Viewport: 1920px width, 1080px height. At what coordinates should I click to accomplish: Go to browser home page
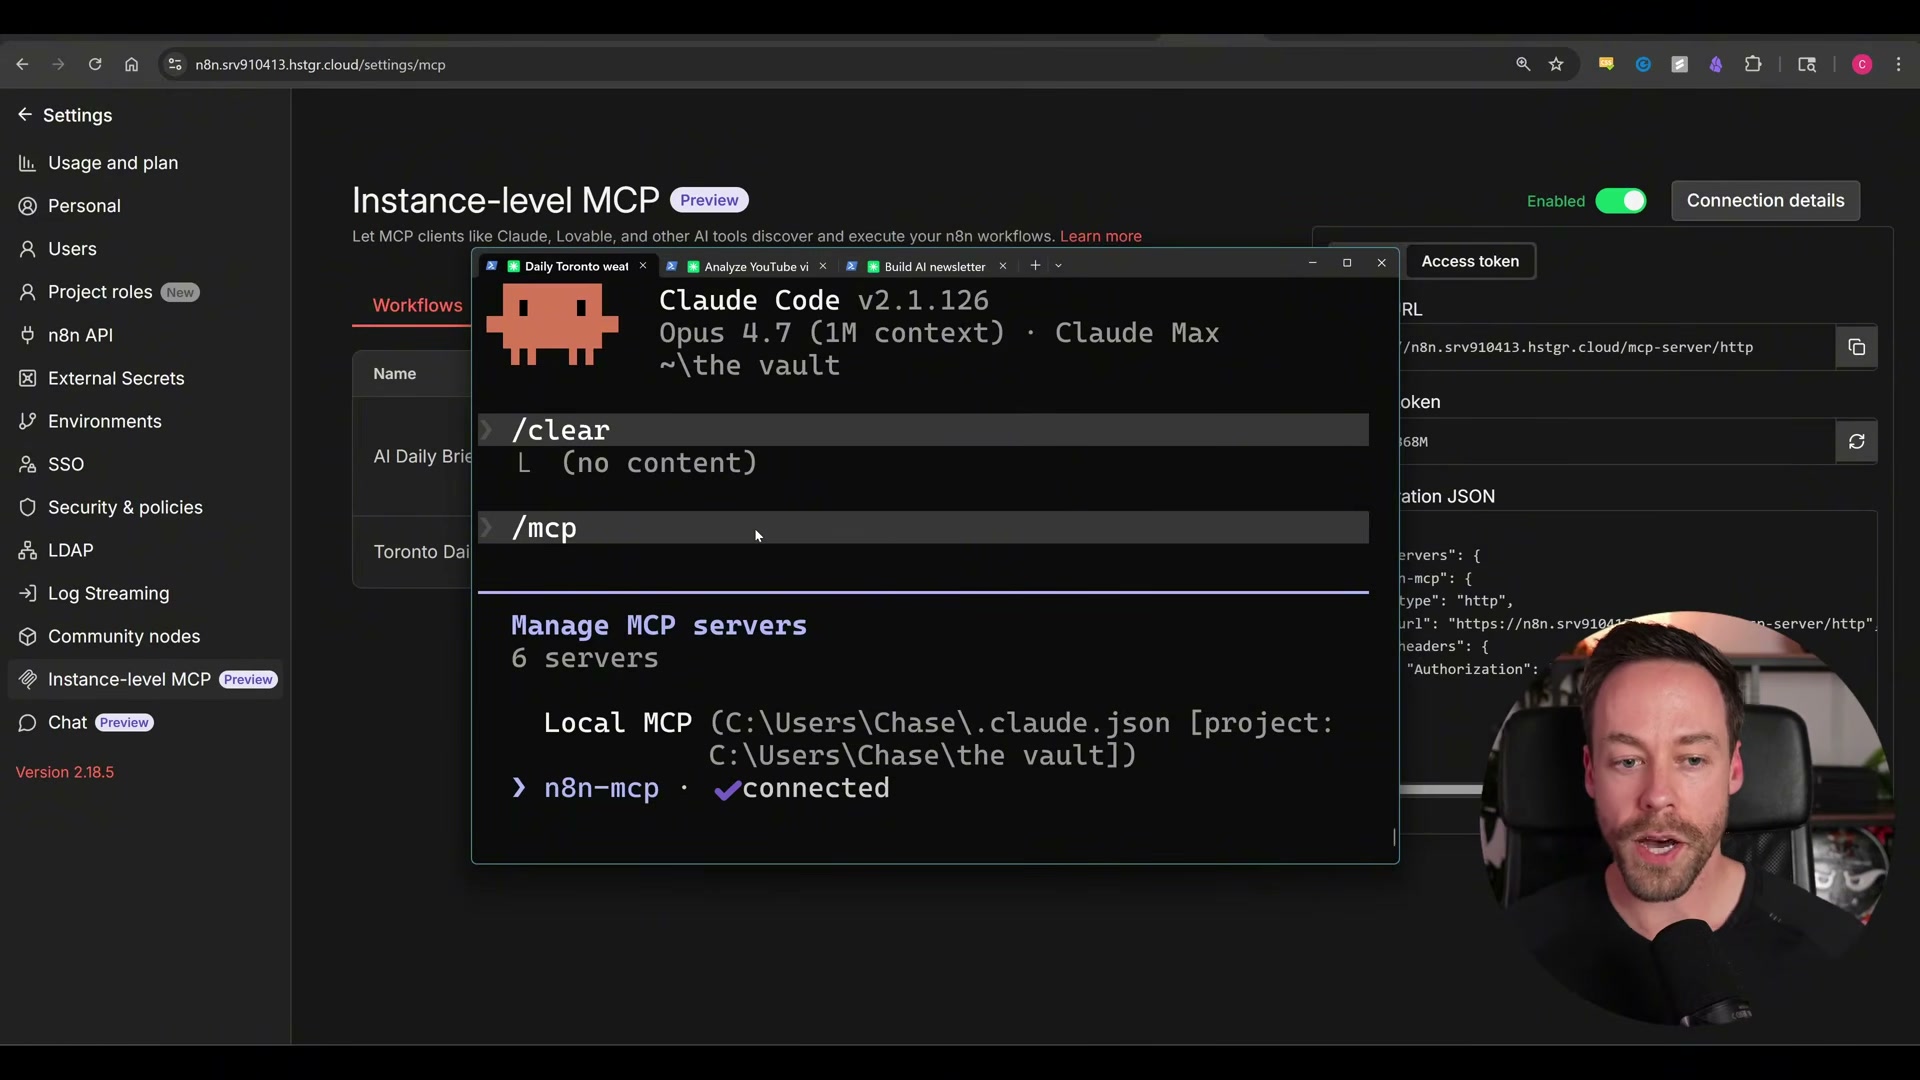tap(131, 64)
